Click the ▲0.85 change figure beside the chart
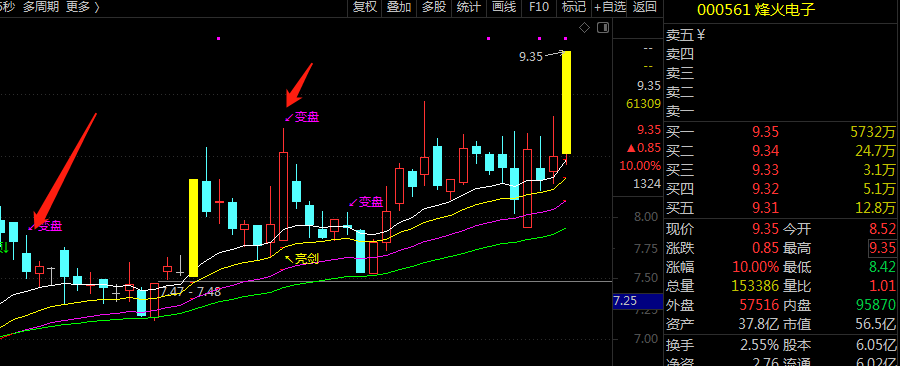 click(x=643, y=148)
